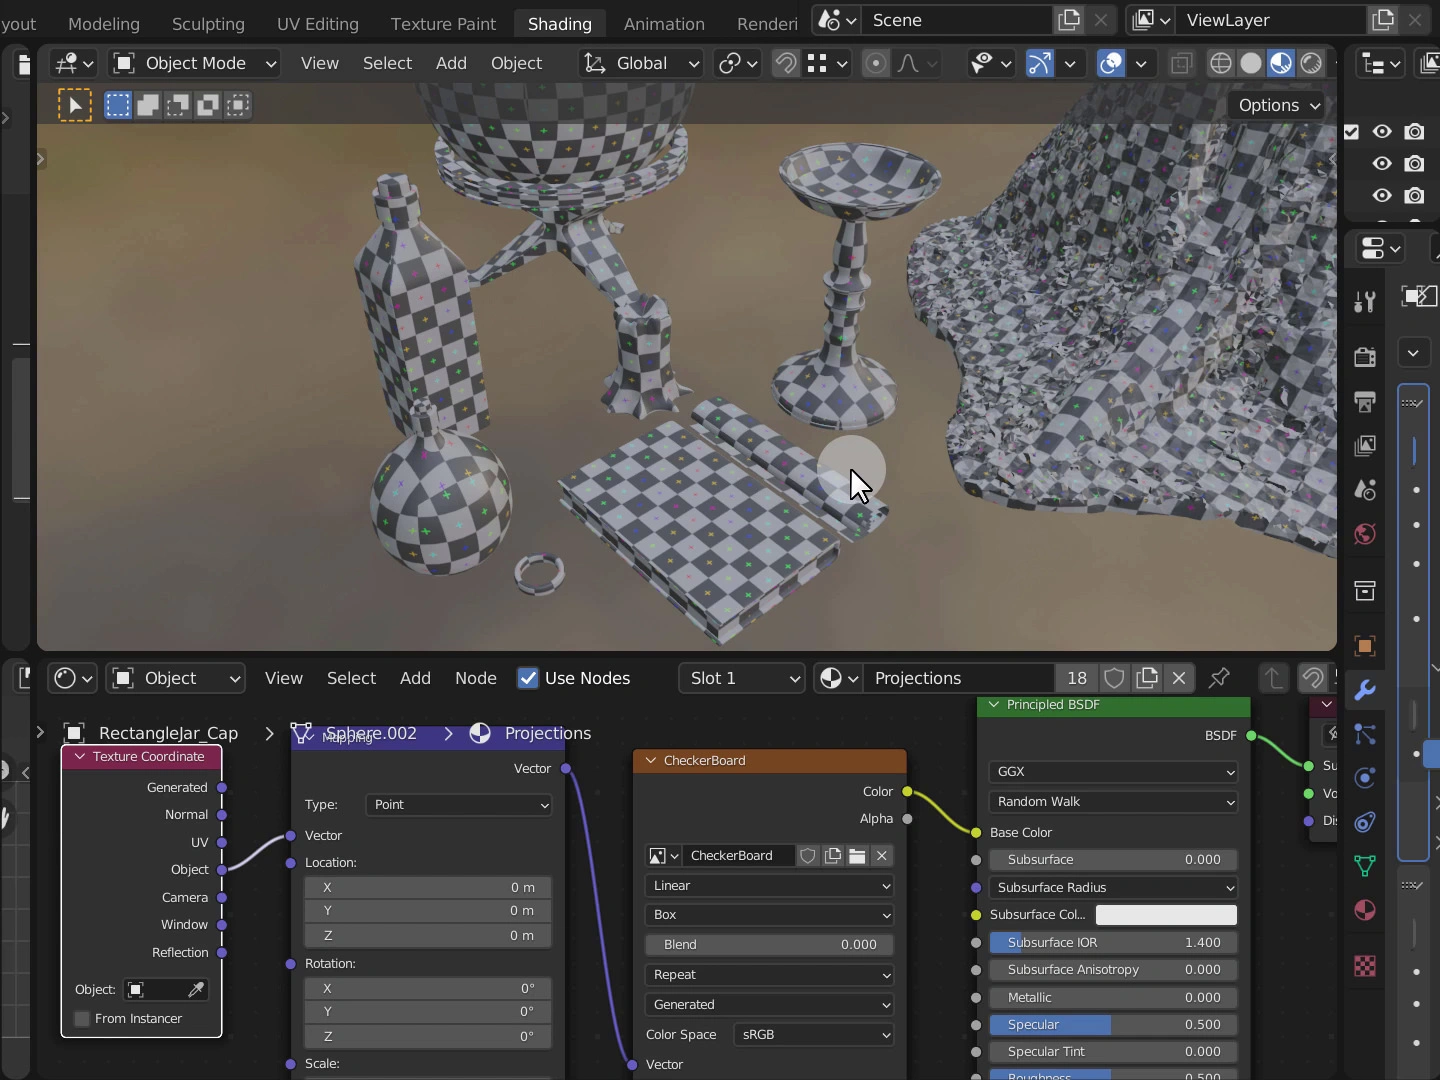Open the CheckerBoard image folder icon
Image resolution: width=1440 pixels, height=1080 pixels.
(x=857, y=856)
